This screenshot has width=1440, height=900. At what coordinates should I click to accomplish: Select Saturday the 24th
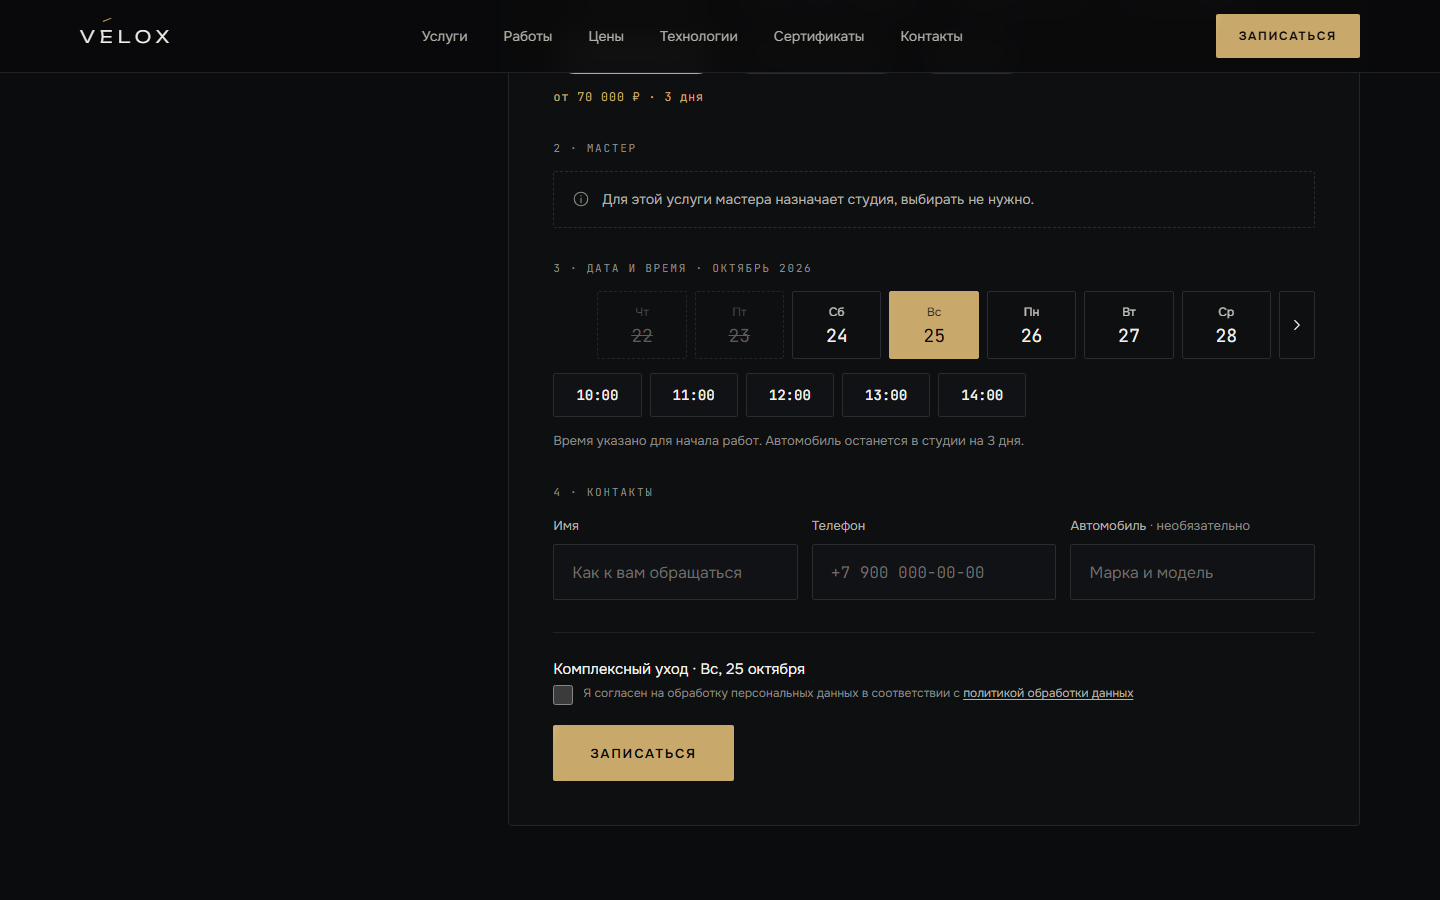pos(837,325)
